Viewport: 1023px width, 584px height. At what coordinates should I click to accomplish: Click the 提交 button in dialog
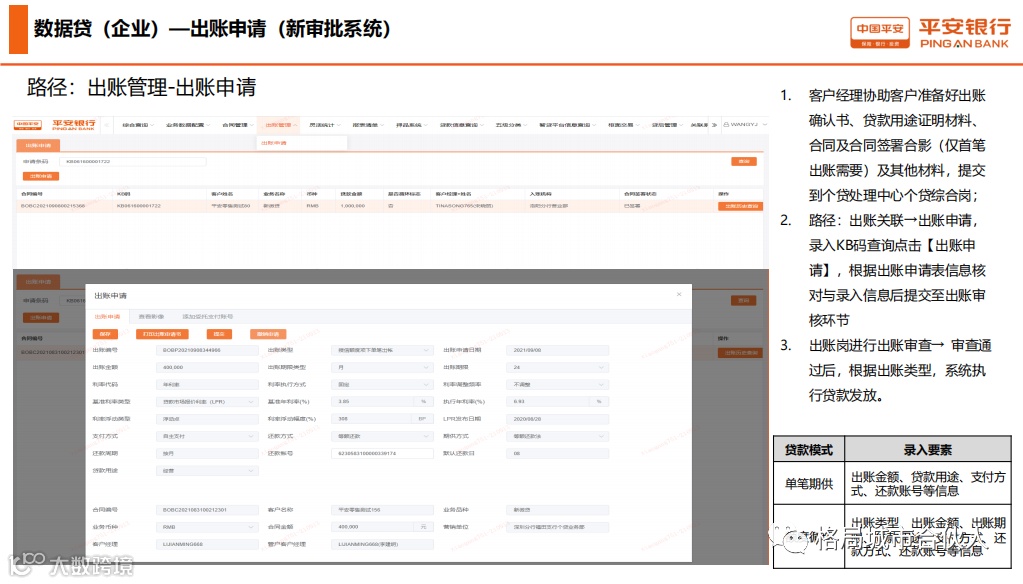pyautogui.click(x=219, y=334)
